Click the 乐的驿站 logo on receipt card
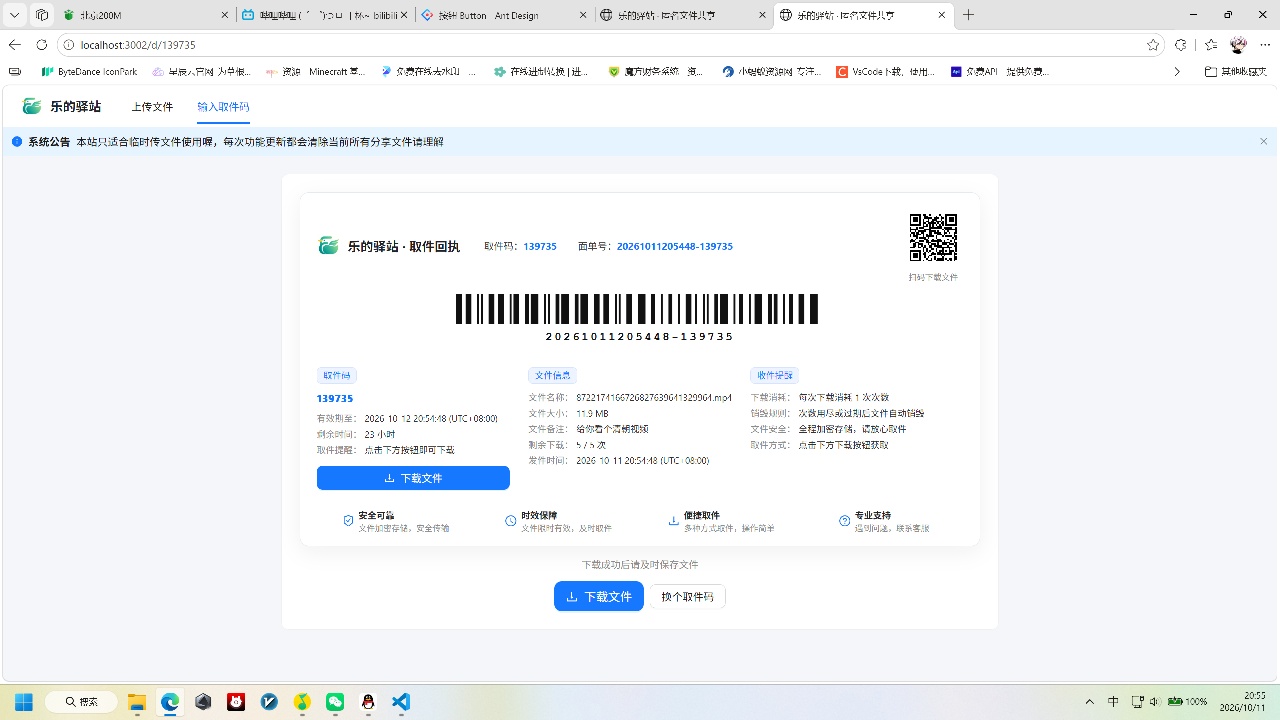The image size is (1280, 720). click(328, 246)
